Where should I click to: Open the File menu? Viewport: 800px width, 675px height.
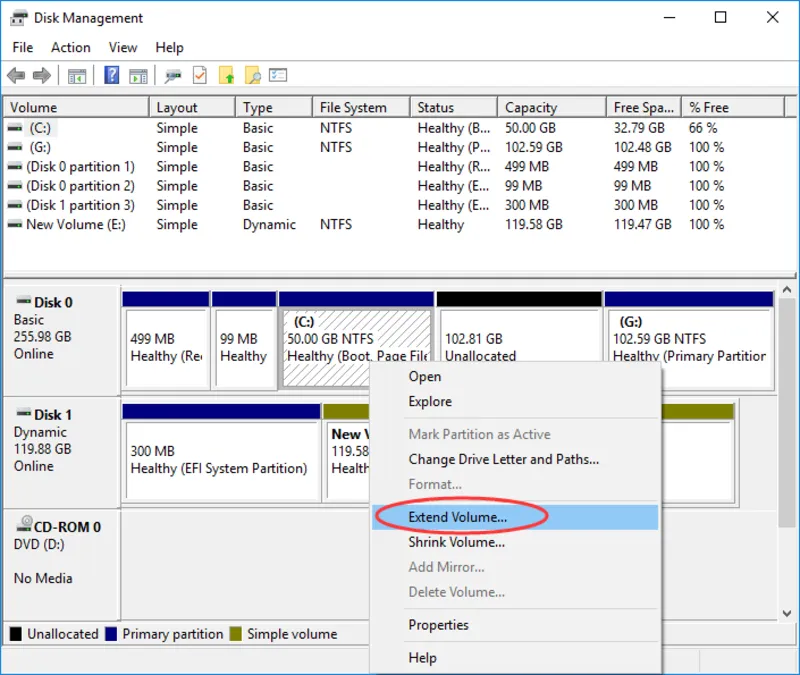pos(22,47)
